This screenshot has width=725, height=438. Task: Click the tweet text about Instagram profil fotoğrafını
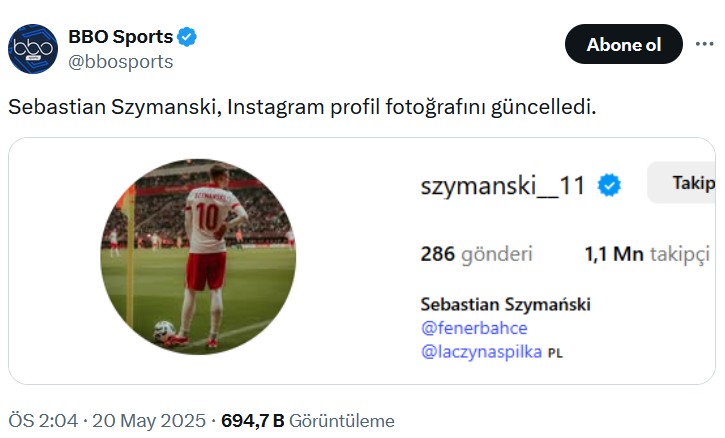coord(302,106)
